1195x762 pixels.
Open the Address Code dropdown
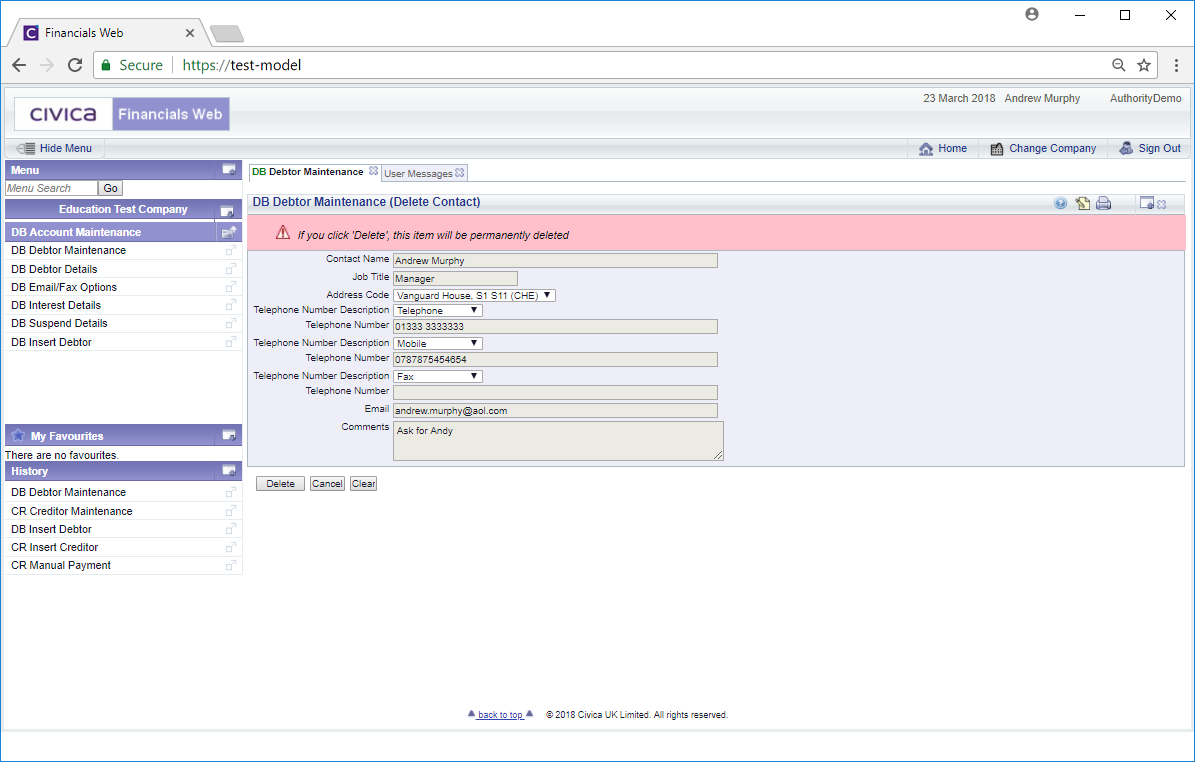[474, 296]
